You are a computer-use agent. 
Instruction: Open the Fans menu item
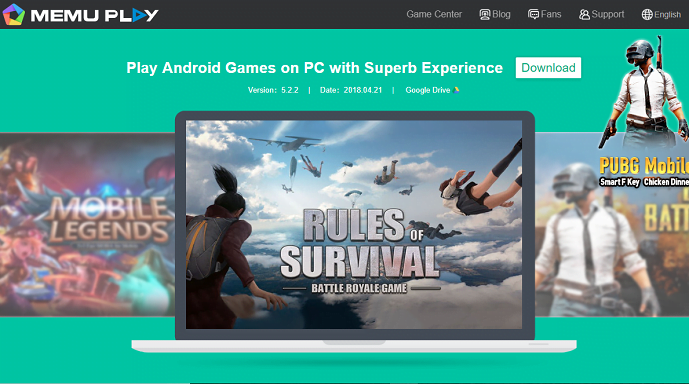(551, 14)
